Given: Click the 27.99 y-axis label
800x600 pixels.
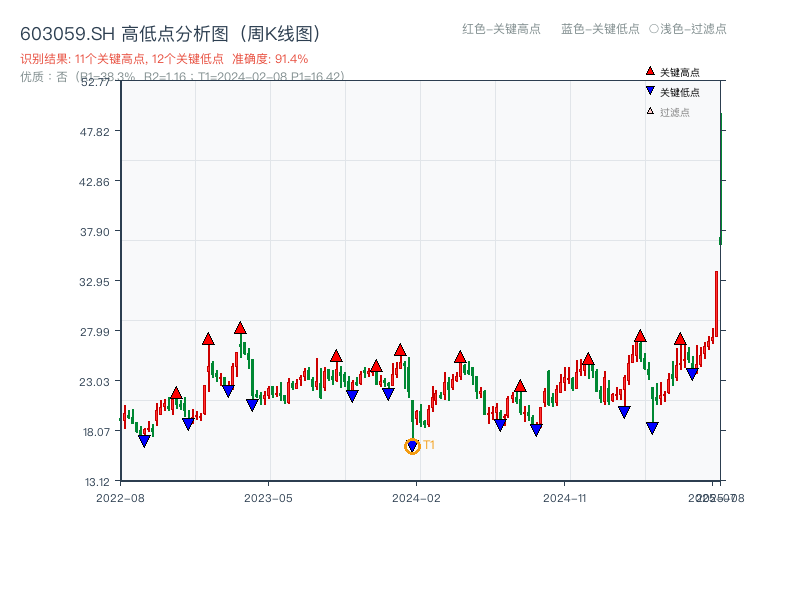Looking at the screenshot, I should 94,332.
